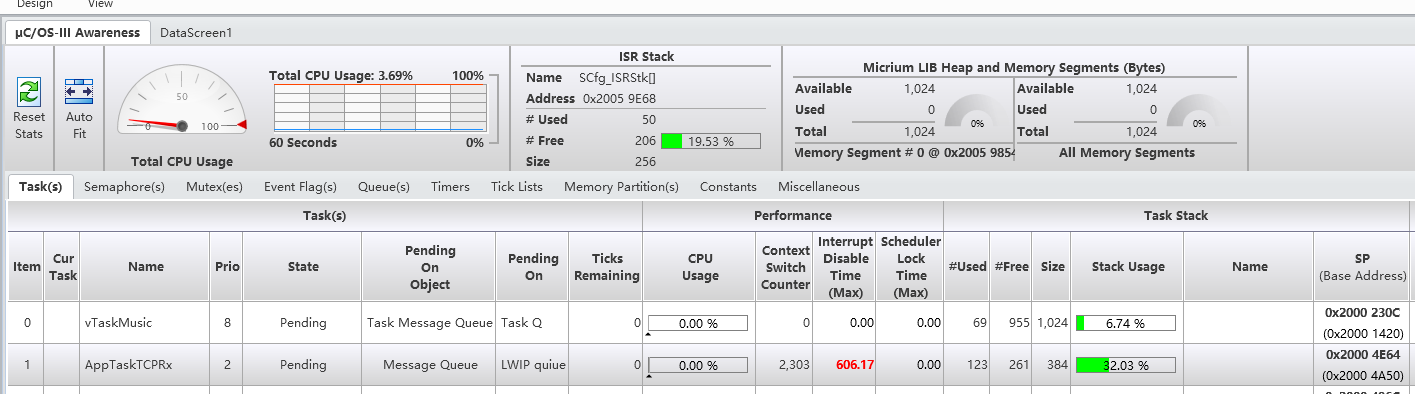Image resolution: width=1415 pixels, height=394 pixels.
Task: Click the Prio column header
Action: click(x=227, y=266)
